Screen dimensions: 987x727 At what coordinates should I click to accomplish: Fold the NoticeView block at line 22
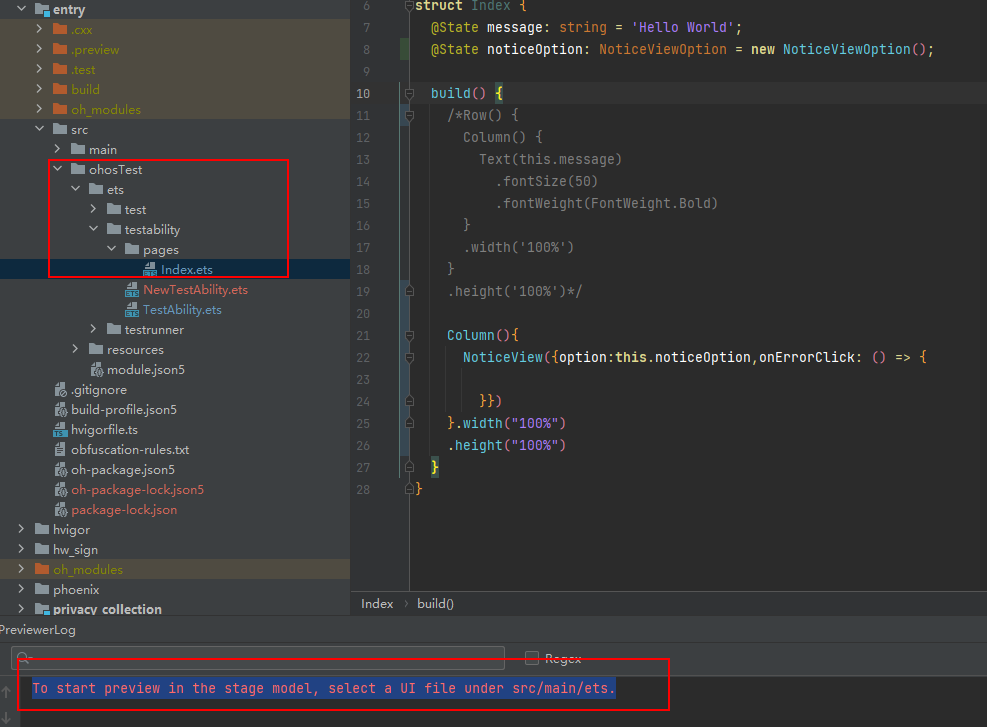[409, 358]
